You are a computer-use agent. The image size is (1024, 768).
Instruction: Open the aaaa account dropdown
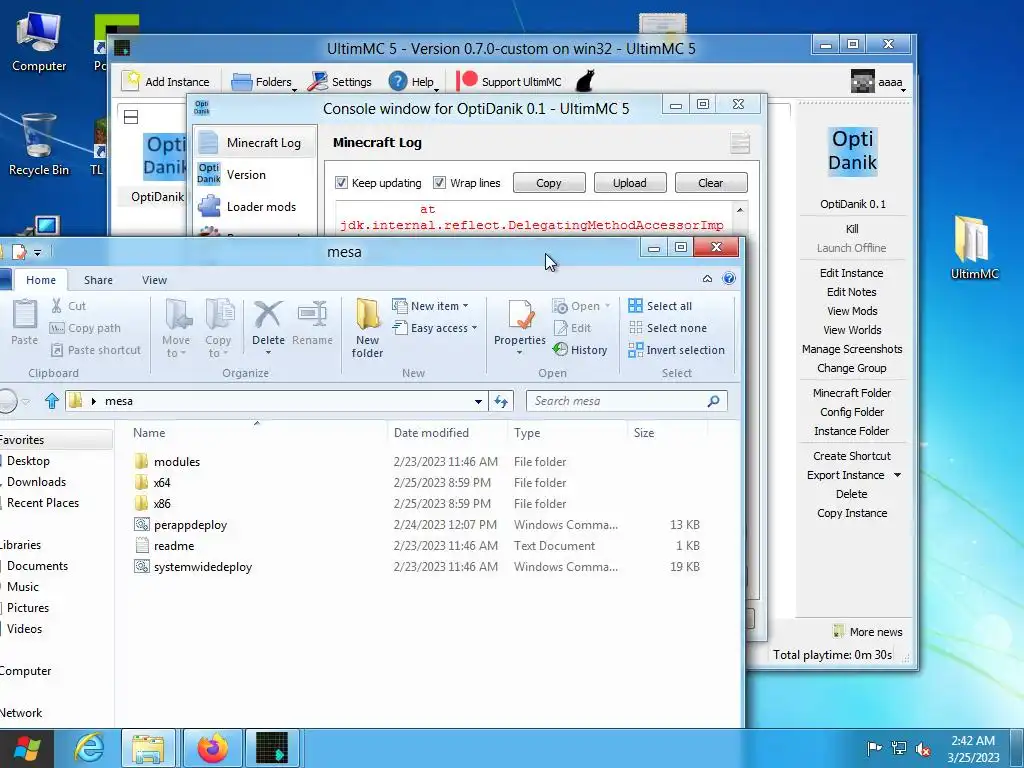[879, 82]
